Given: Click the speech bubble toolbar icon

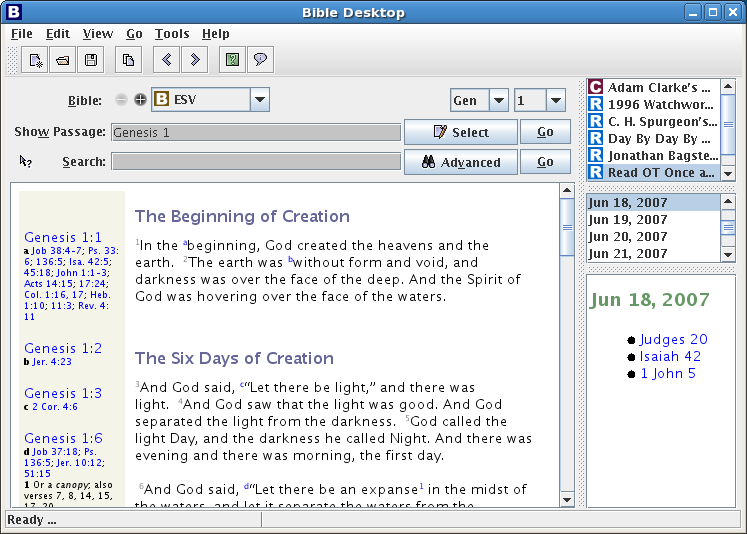Looking at the screenshot, I should [260, 60].
